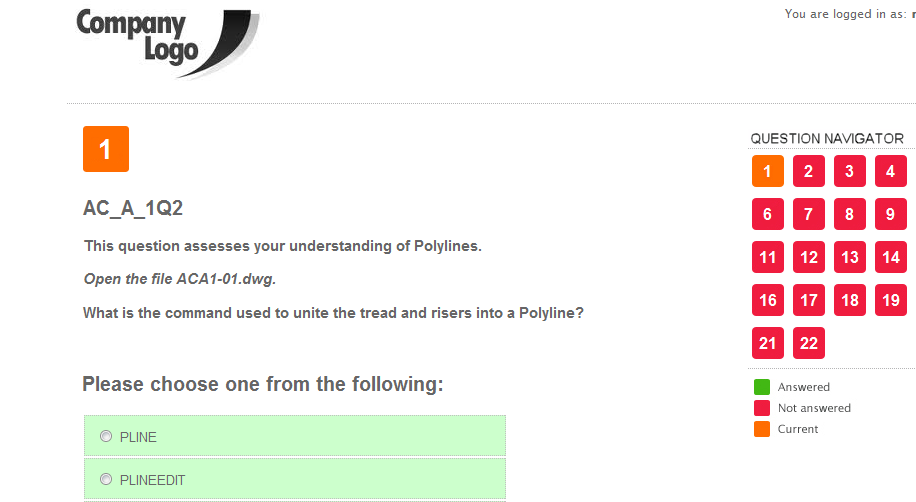Navigate to question 6

coord(767,214)
